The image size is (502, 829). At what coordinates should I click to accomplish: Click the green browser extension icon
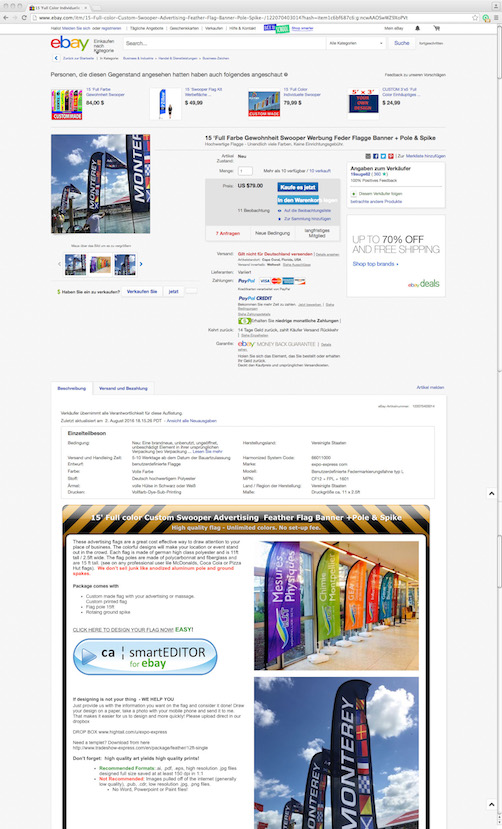click(486, 17)
